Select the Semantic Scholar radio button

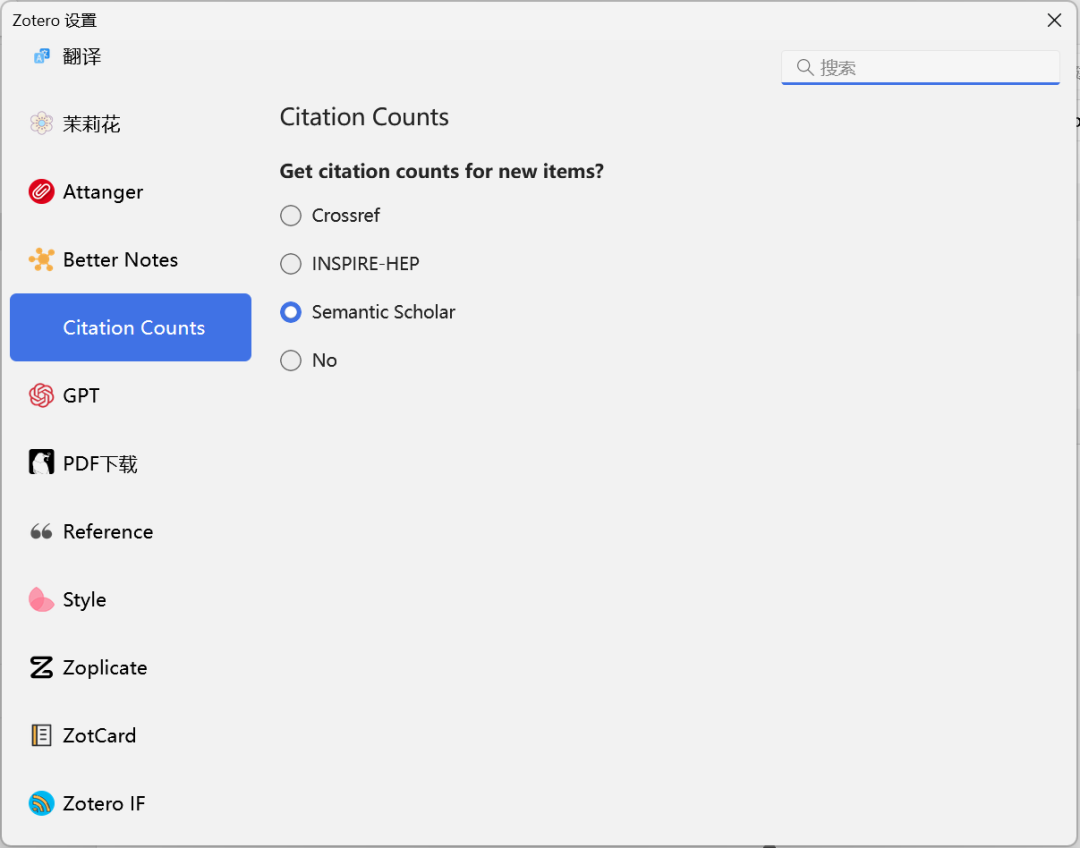291,312
